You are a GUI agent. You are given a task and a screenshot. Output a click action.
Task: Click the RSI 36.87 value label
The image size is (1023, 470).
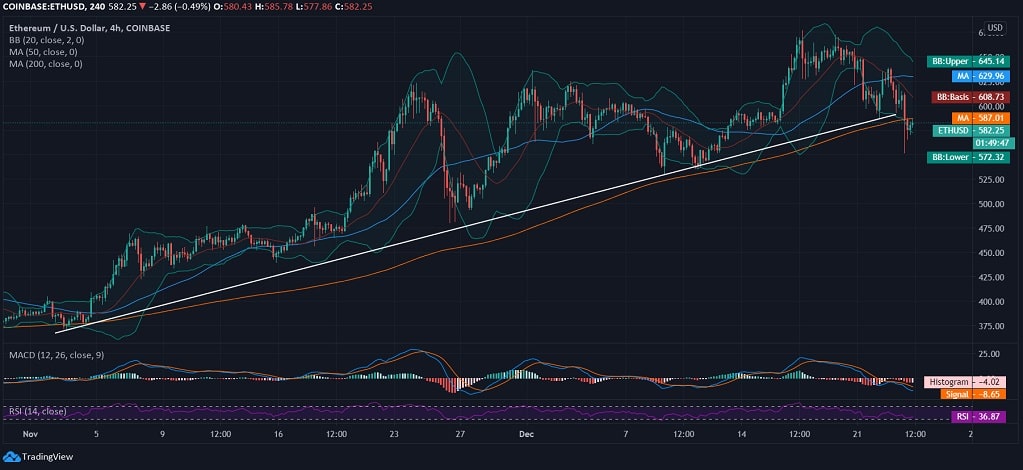coord(978,416)
